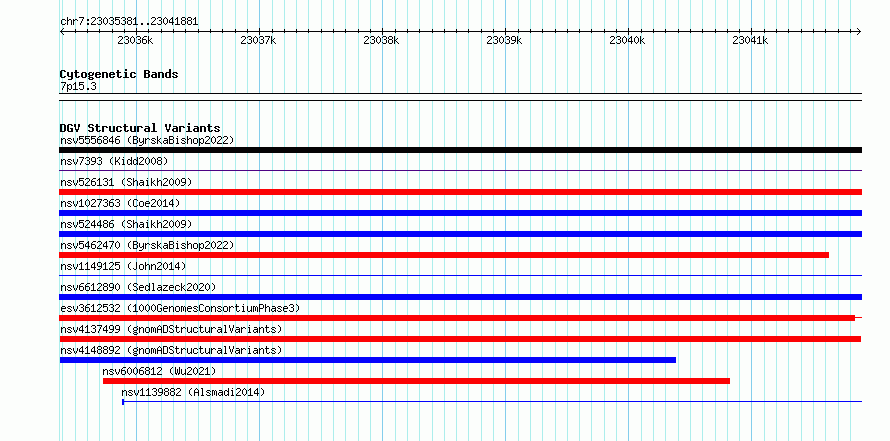Open nsv524486 (Shaikh2009) variant label
The image size is (890, 441).
pos(126,224)
